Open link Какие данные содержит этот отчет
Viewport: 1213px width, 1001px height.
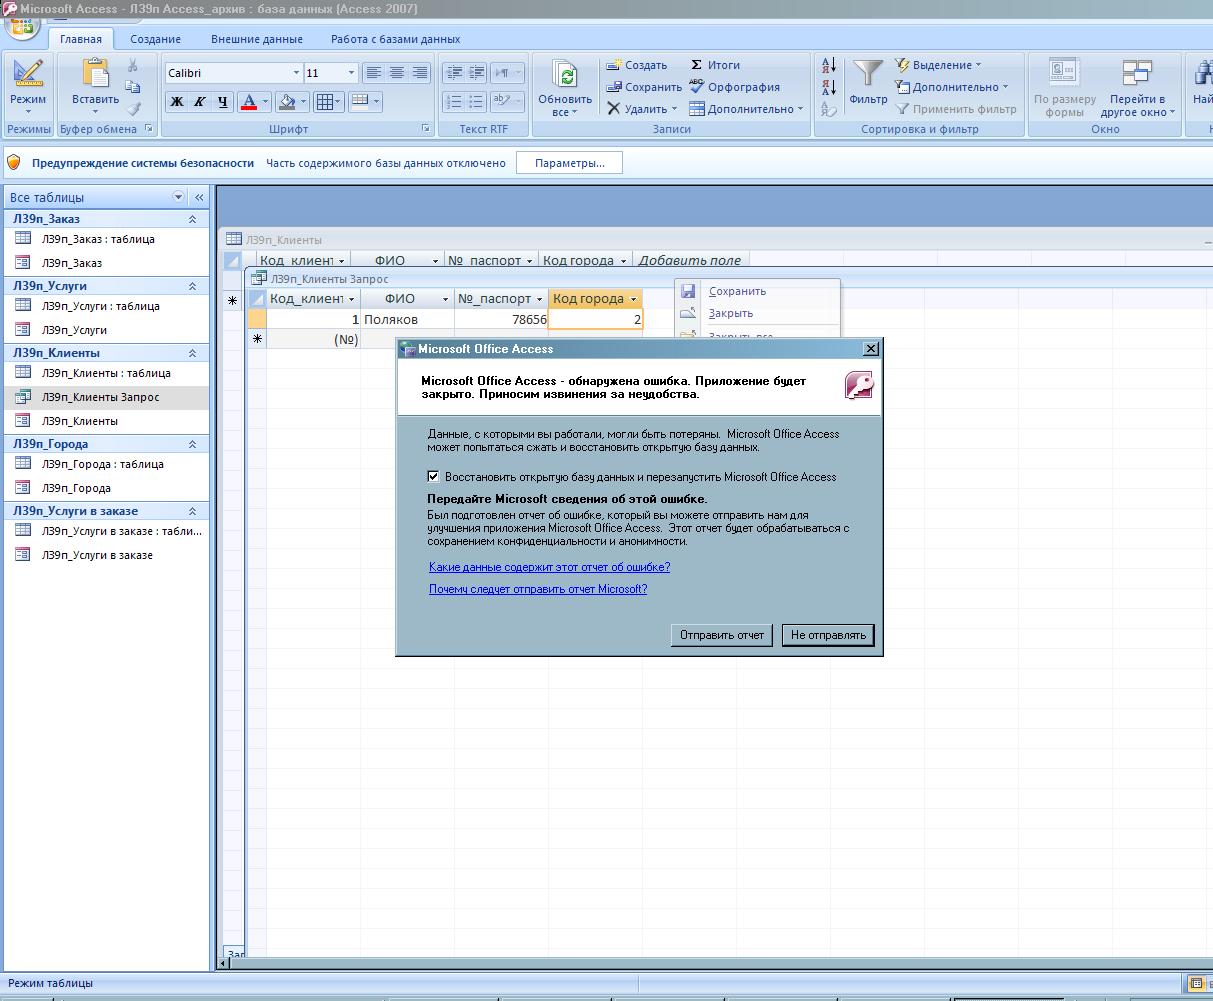tap(549, 567)
